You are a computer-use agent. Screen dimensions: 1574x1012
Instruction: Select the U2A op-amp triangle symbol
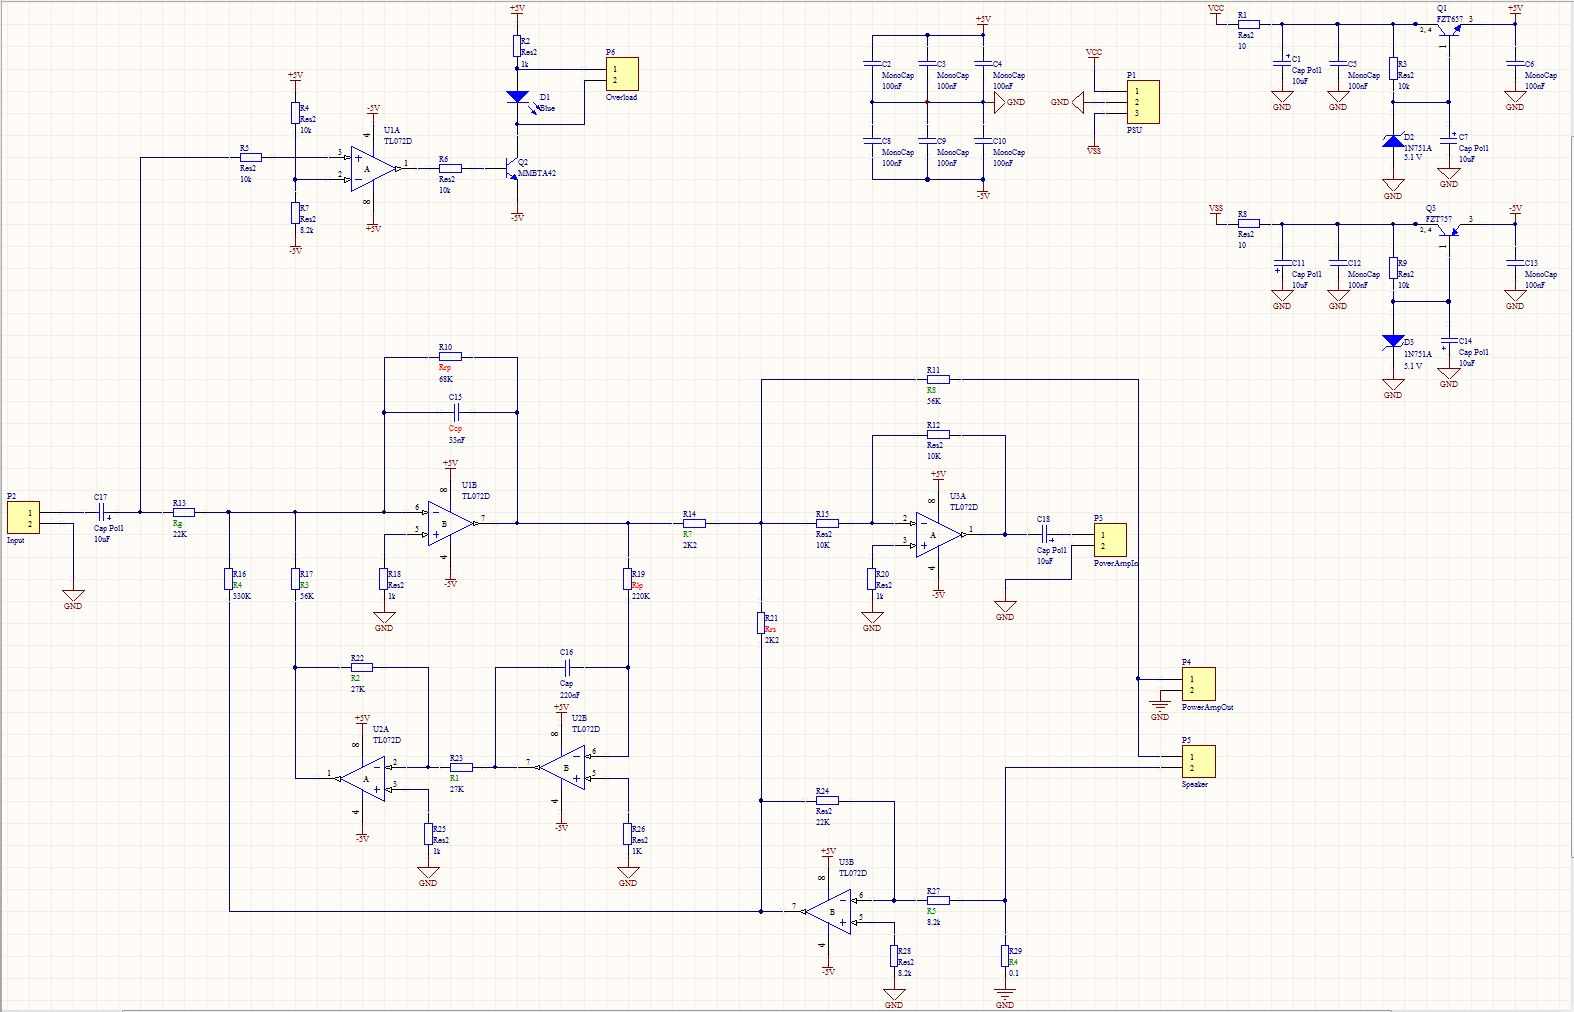tap(363, 778)
